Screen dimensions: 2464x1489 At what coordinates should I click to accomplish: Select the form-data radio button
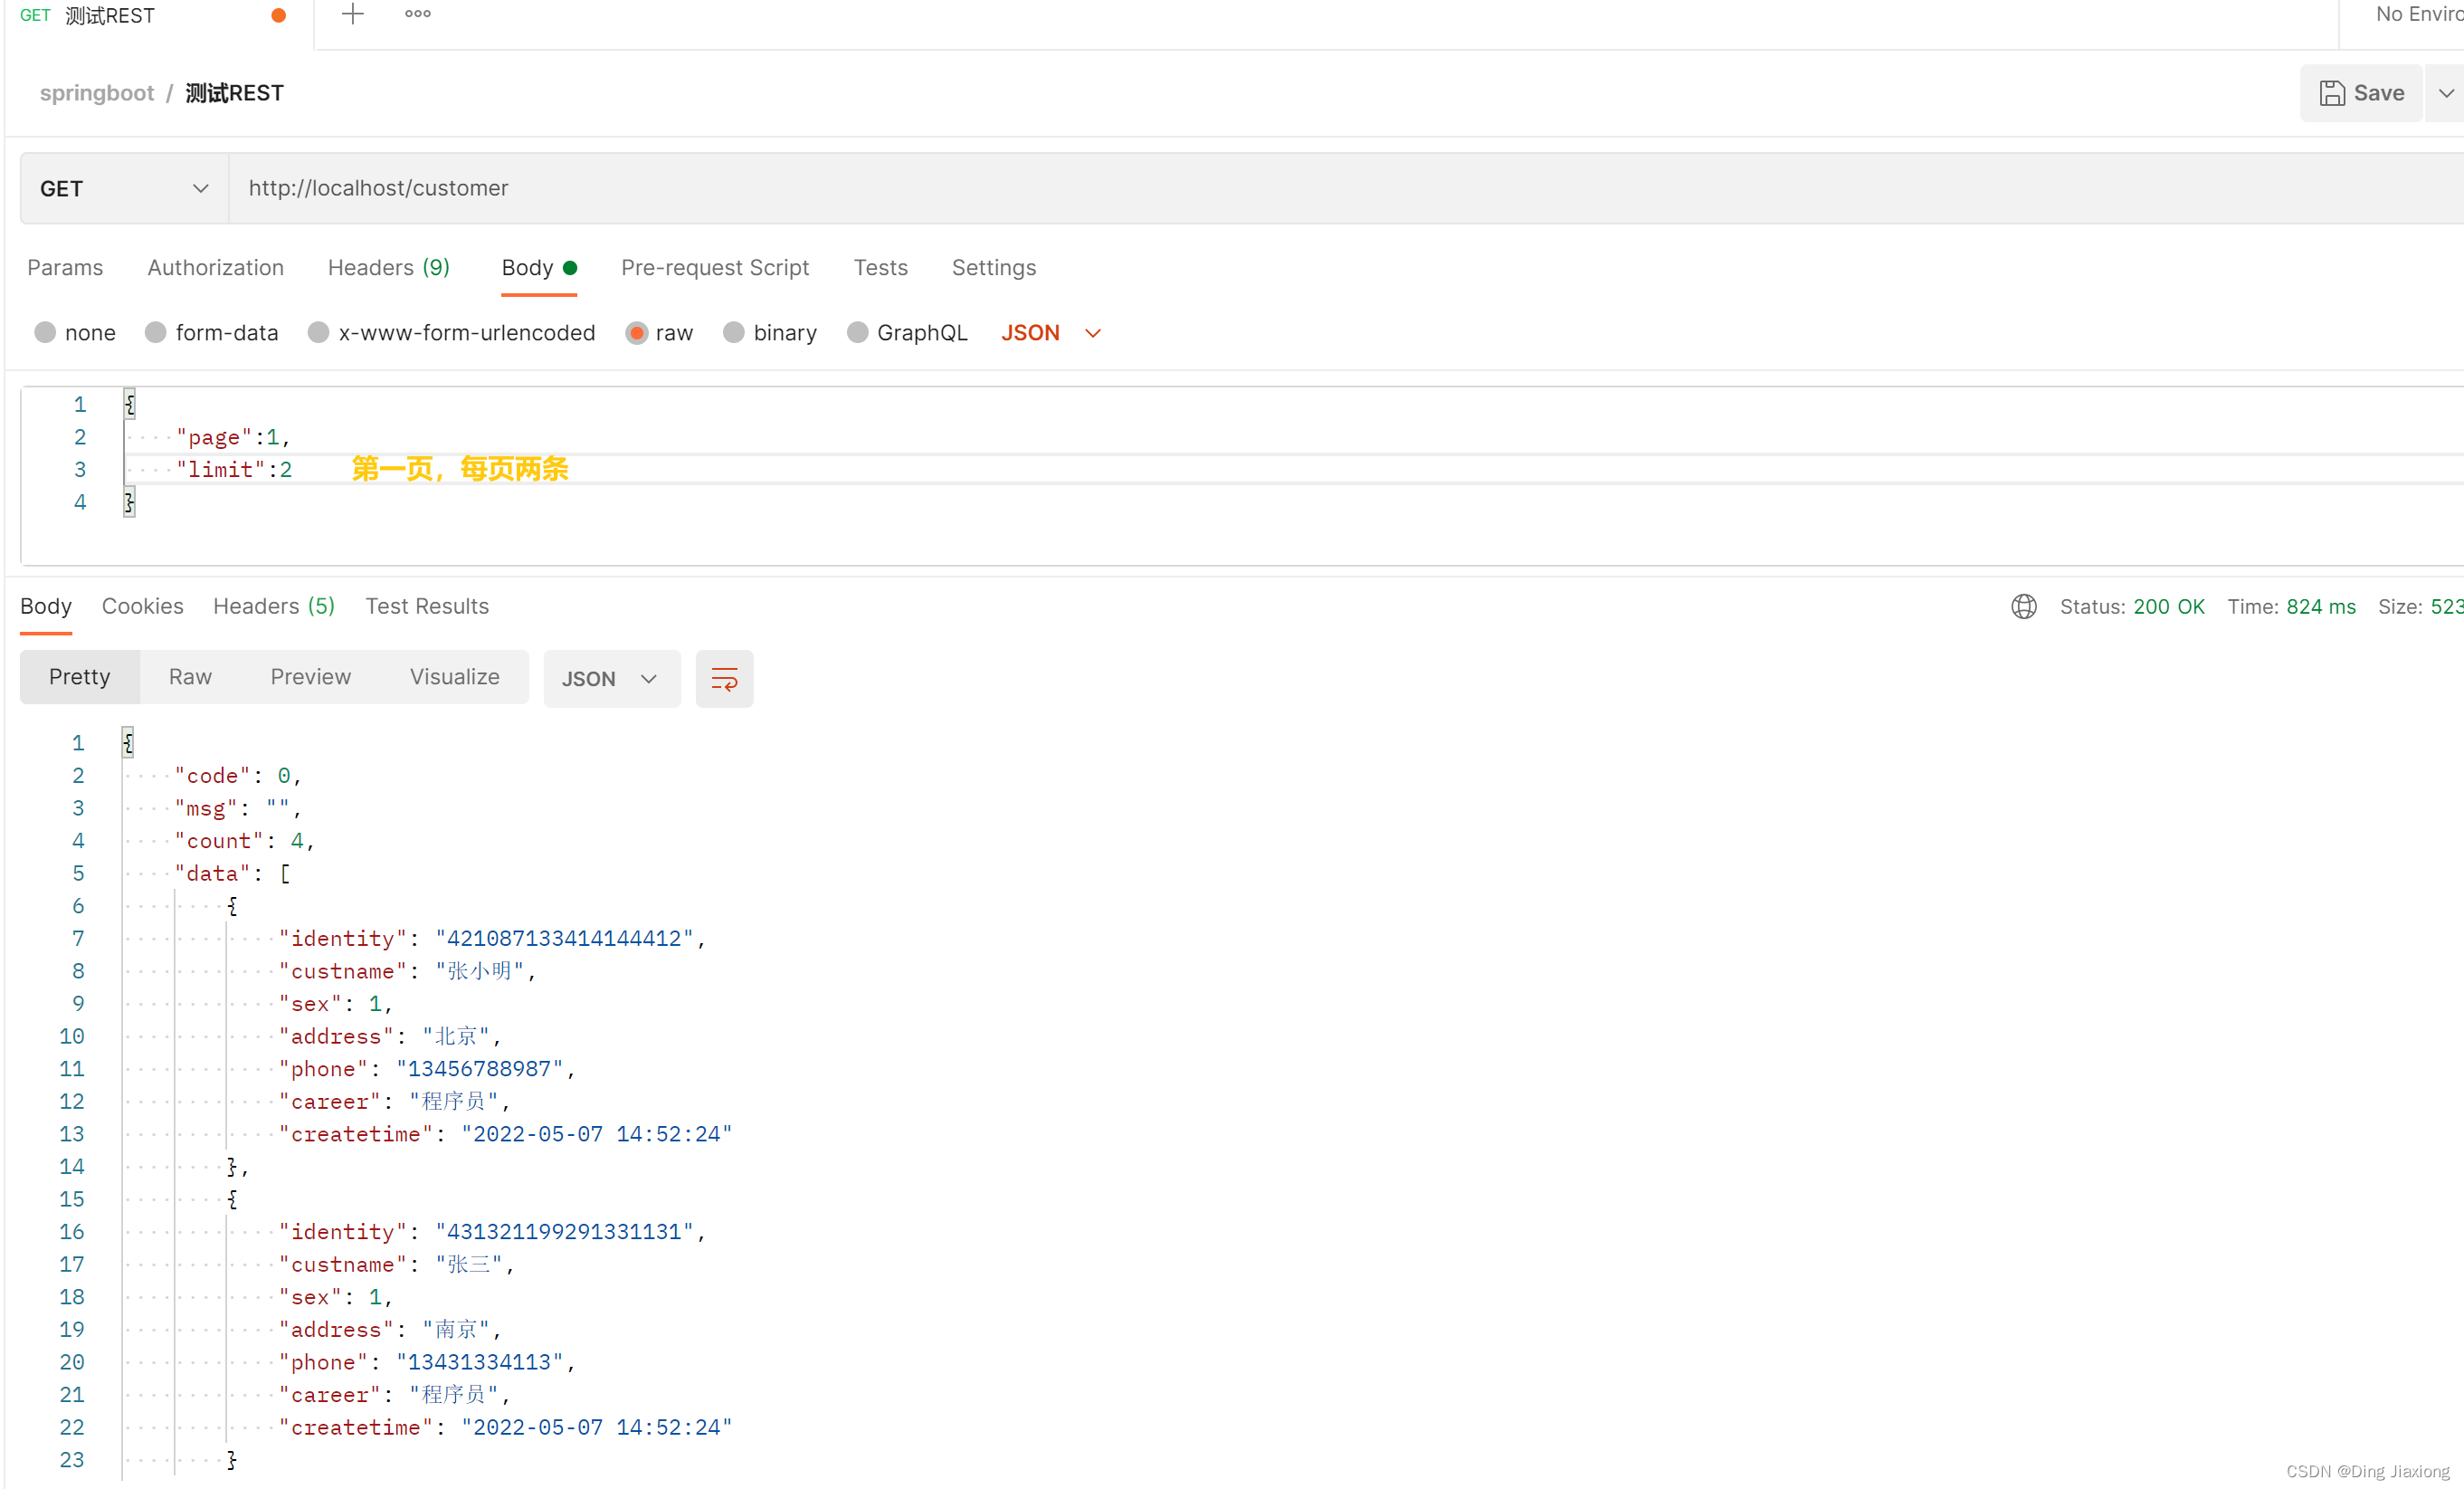(155, 332)
